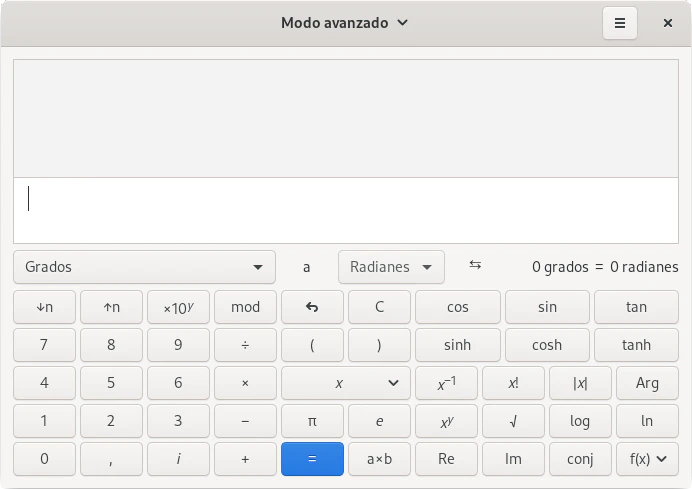Open the hamburger menu
692x489 pixels.
coord(620,23)
